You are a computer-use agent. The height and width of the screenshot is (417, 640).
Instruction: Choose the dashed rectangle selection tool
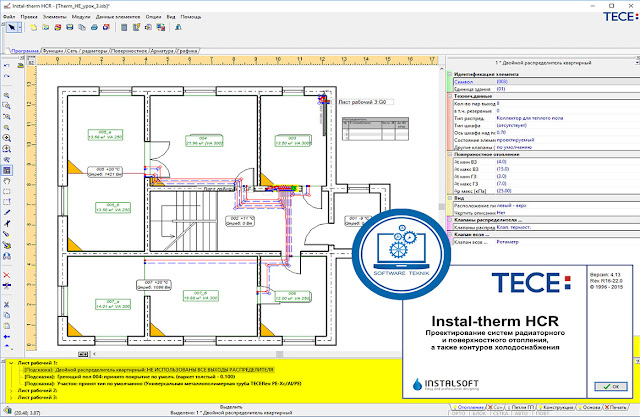tap(7, 191)
